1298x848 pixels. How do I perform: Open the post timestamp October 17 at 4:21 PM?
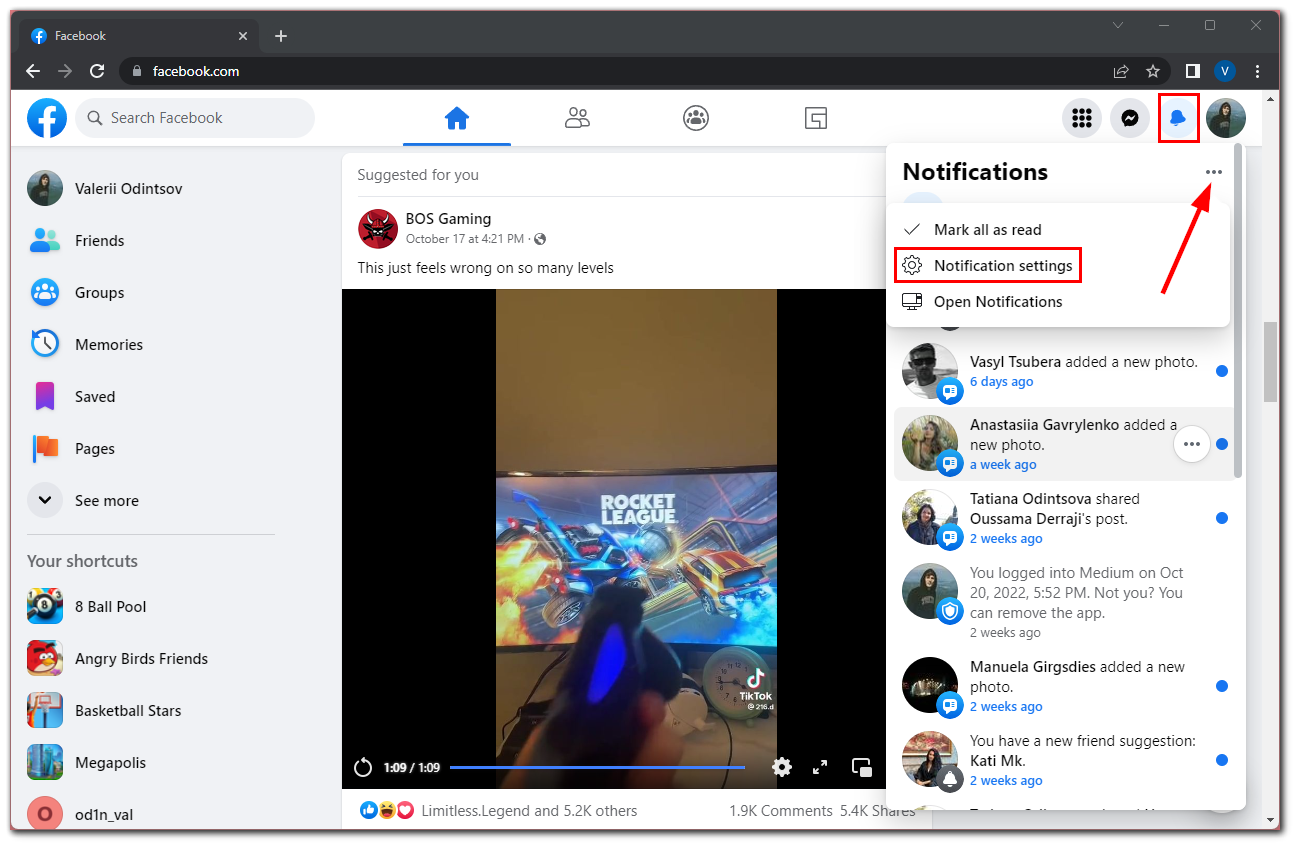click(465, 239)
